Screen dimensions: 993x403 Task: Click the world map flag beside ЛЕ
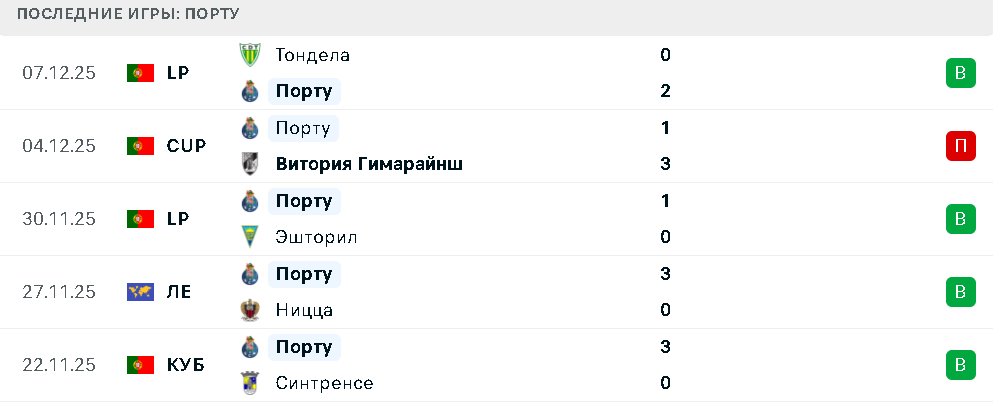pos(140,292)
